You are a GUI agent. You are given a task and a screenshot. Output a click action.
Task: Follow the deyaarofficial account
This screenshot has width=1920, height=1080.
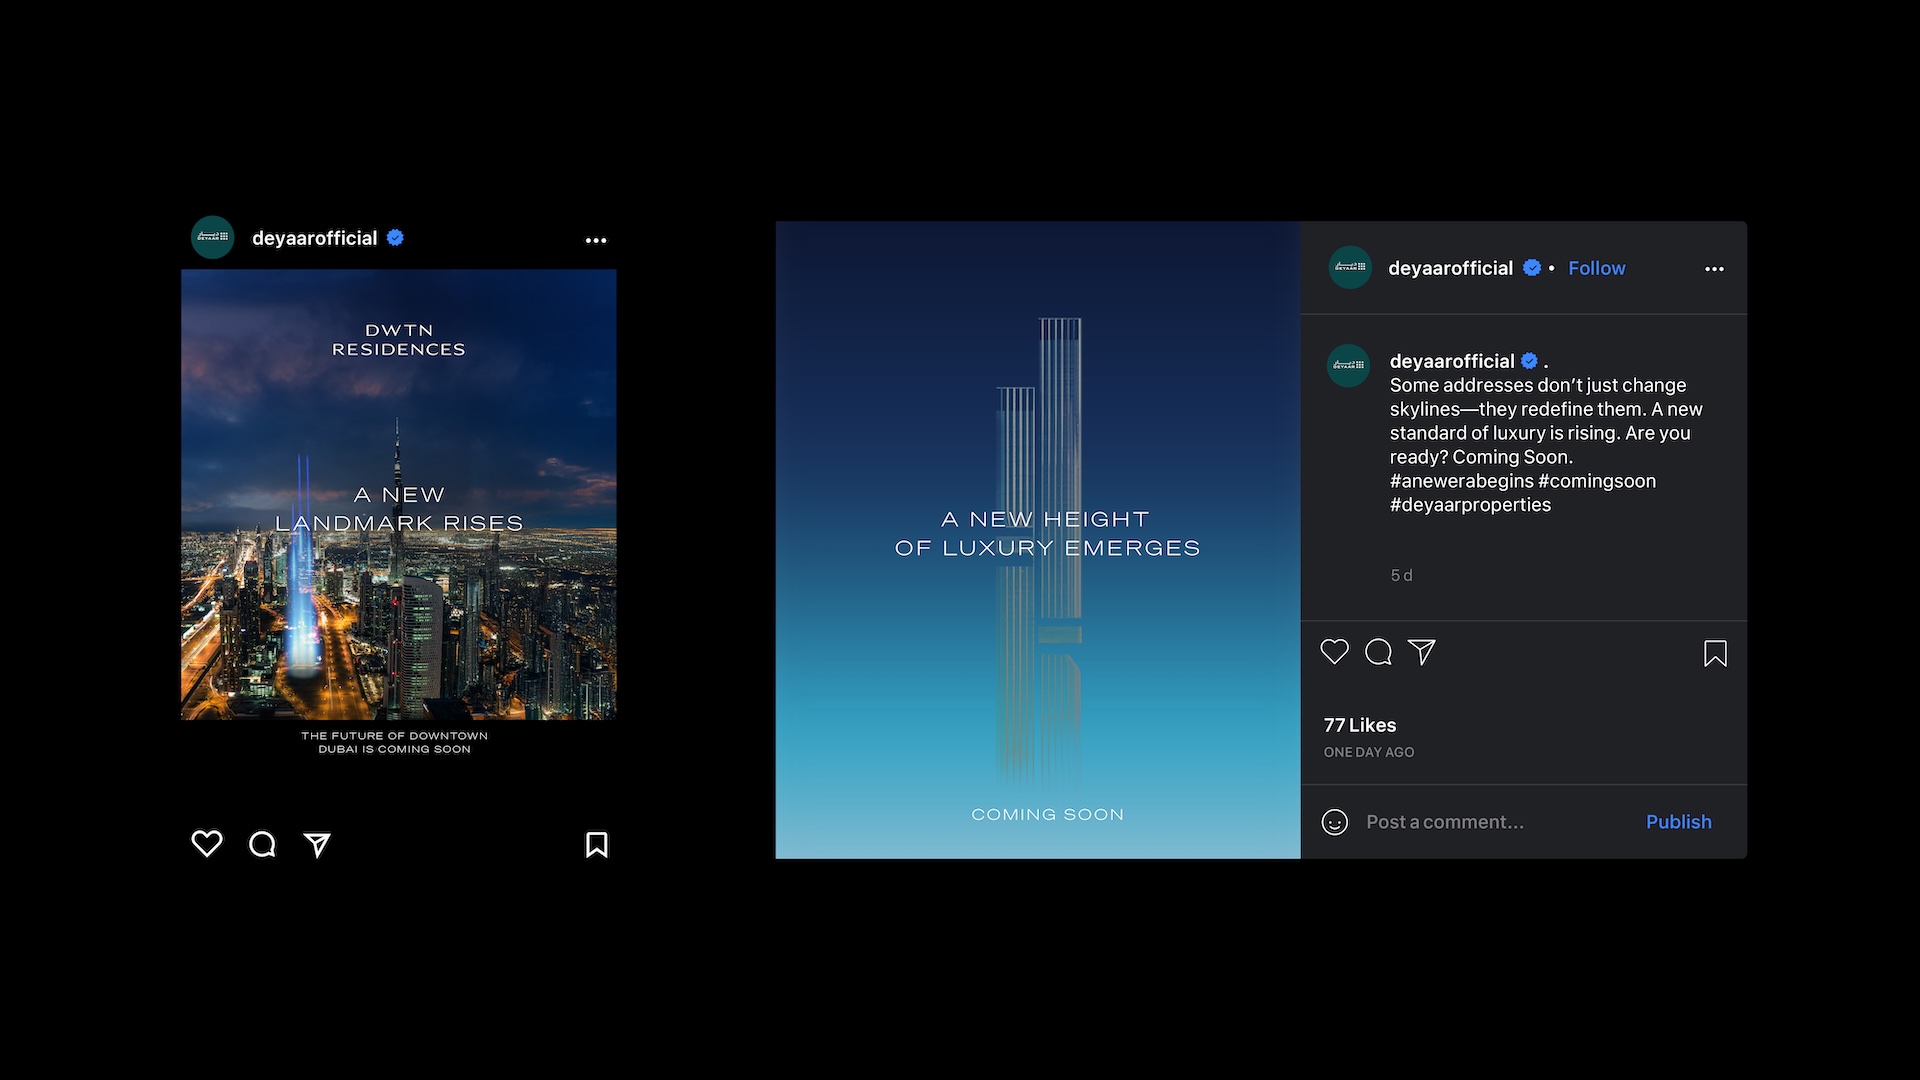point(1596,268)
